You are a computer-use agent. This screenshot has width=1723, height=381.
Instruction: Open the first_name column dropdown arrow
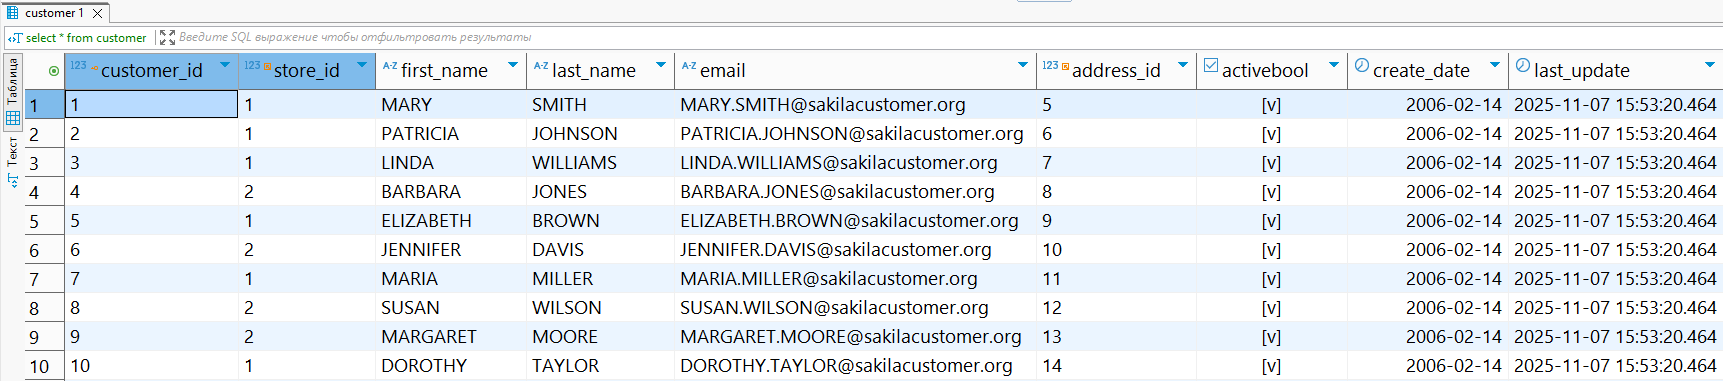pos(513,65)
